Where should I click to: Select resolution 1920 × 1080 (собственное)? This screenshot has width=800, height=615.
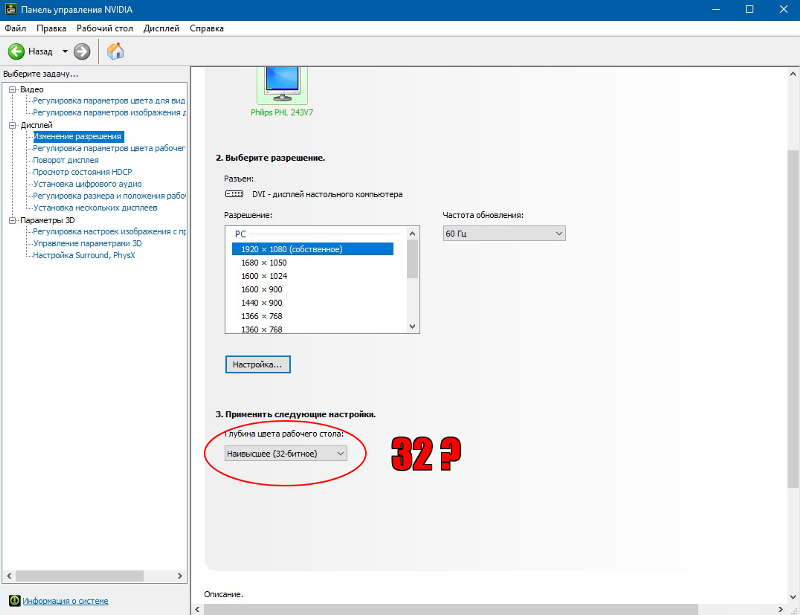pos(313,249)
